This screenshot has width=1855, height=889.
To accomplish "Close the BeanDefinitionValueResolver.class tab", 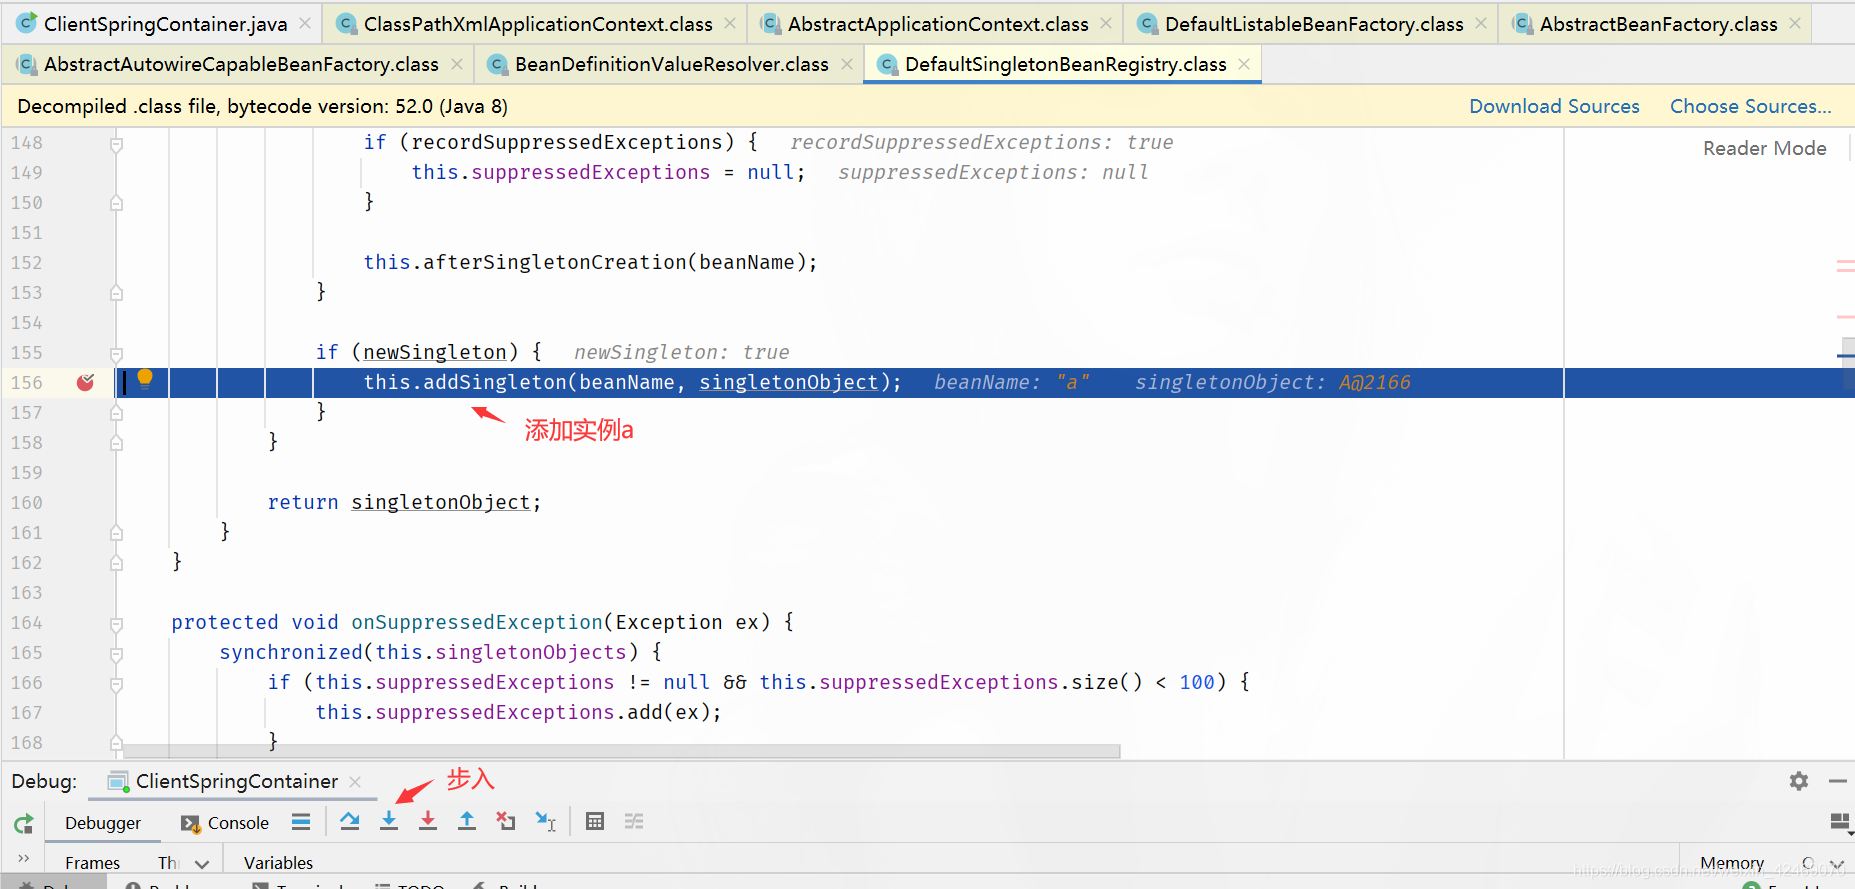I will (x=847, y=64).
